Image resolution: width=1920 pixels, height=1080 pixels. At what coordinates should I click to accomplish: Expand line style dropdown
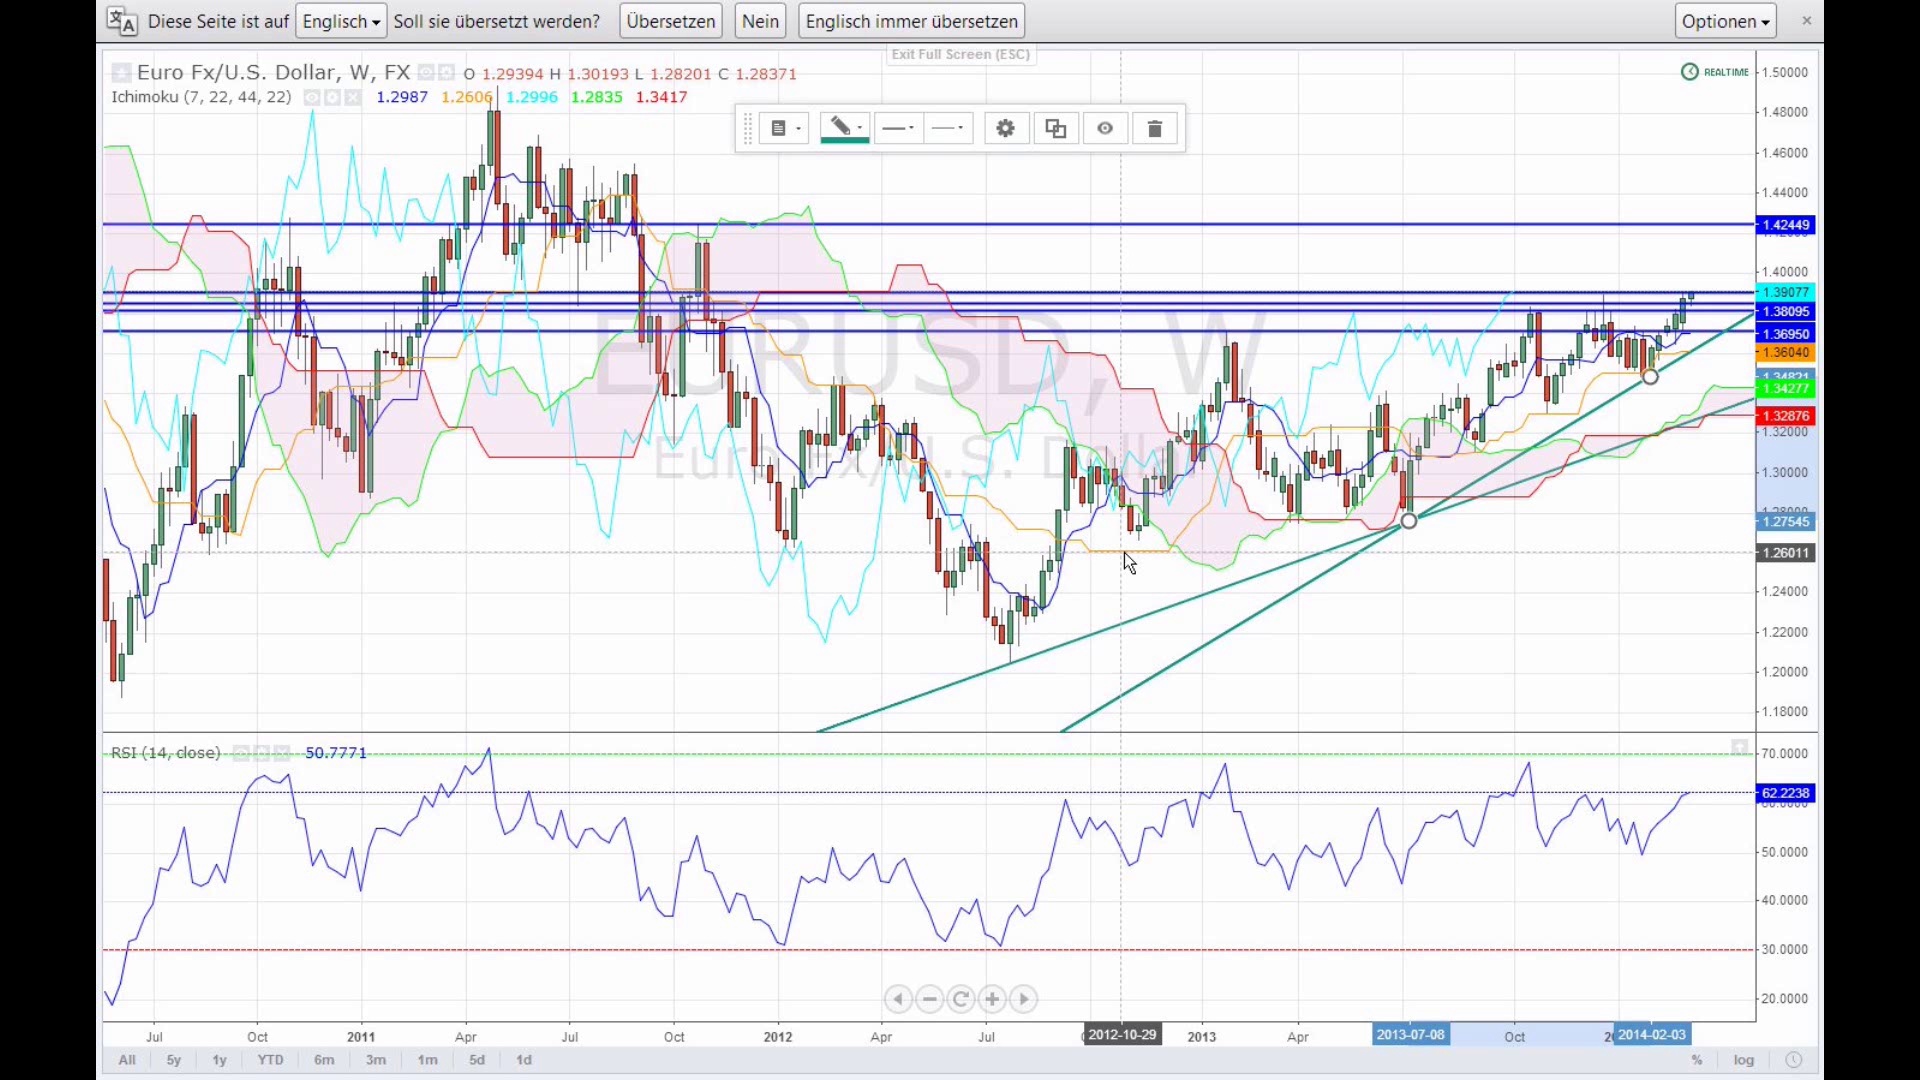(x=948, y=129)
